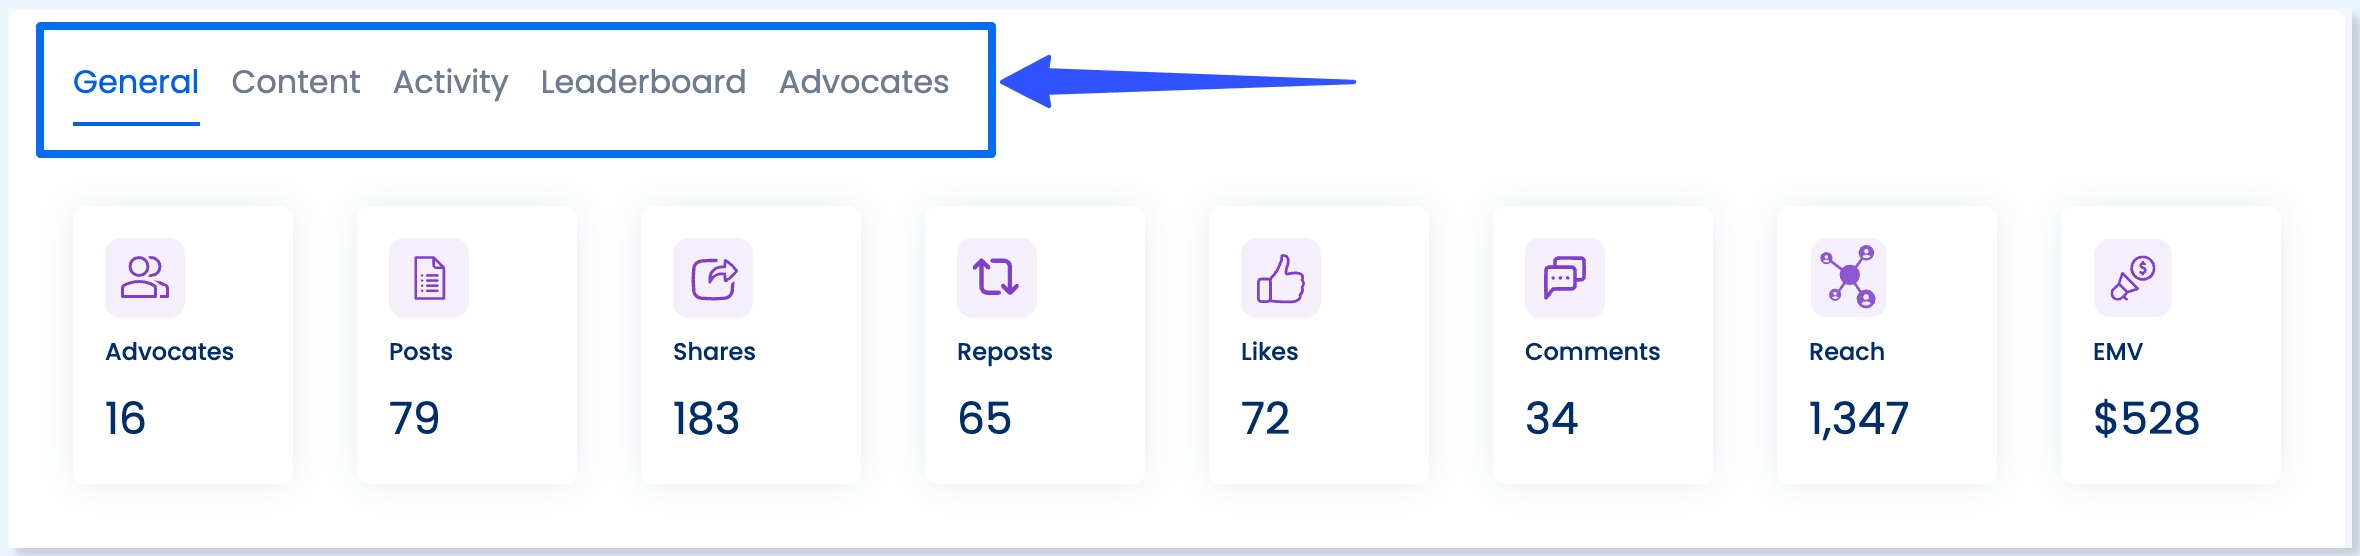The width and height of the screenshot is (2360, 556).
Task: Click the Likes count of 72
Action: tap(1265, 418)
